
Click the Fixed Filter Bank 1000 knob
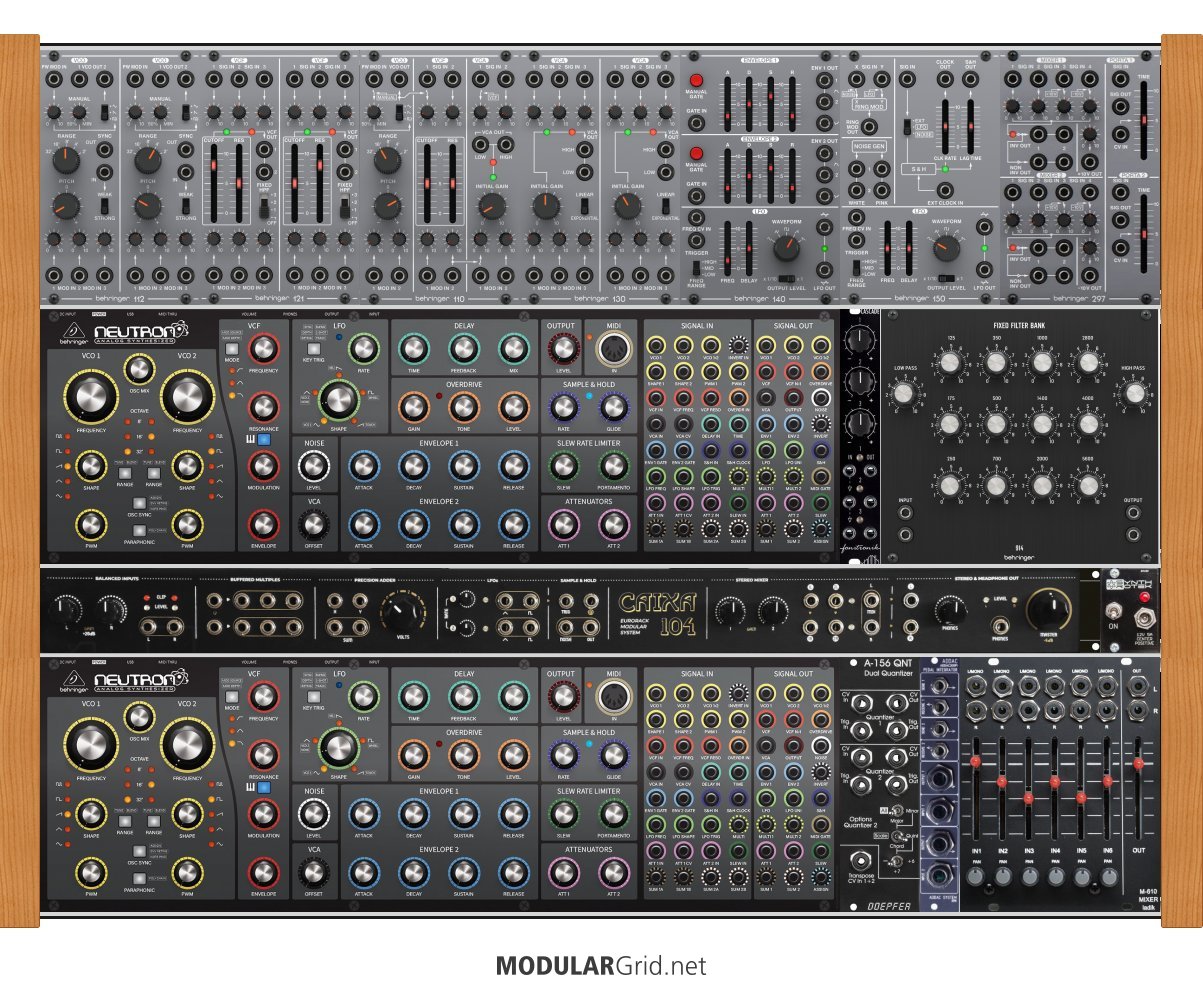click(x=1042, y=364)
